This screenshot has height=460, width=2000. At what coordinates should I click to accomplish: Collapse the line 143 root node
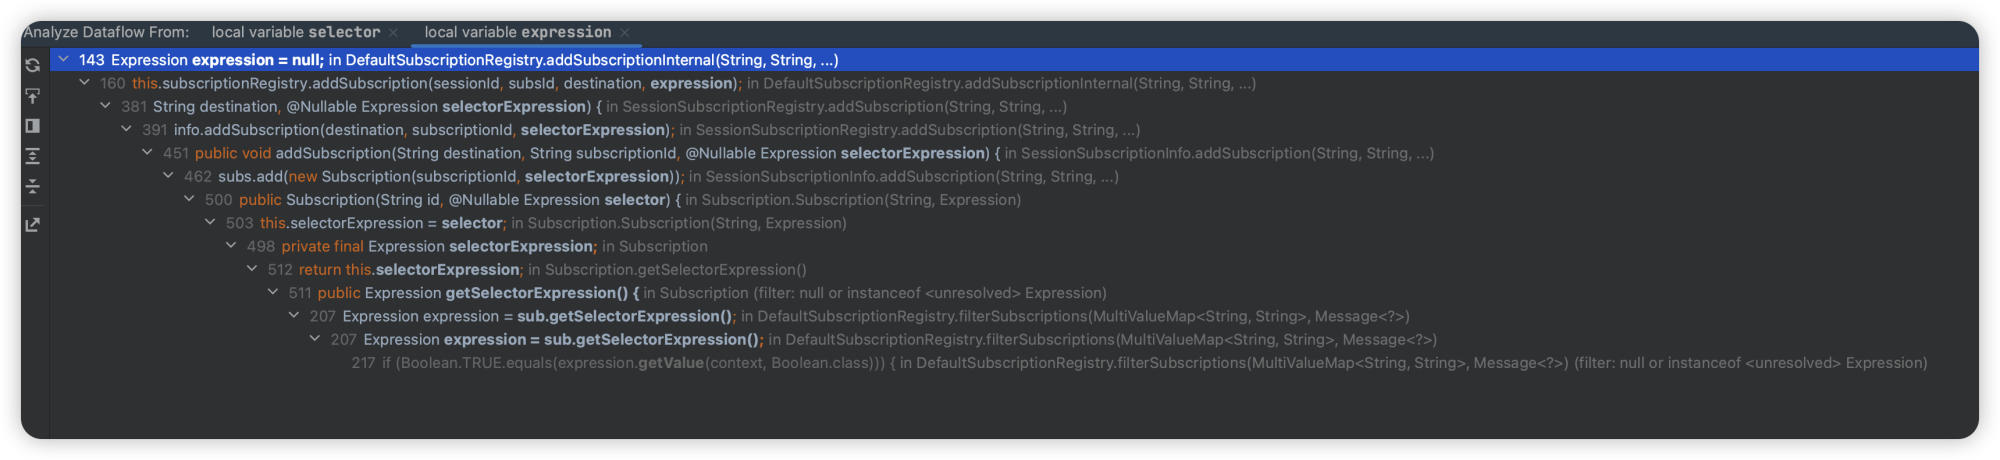[x=64, y=60]
